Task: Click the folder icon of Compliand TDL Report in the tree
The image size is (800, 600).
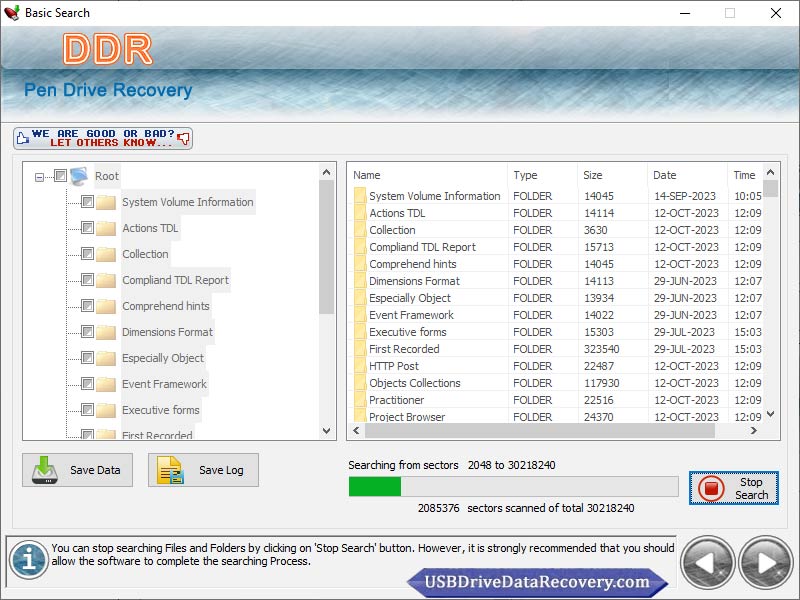Action: (x=106, y=280)
